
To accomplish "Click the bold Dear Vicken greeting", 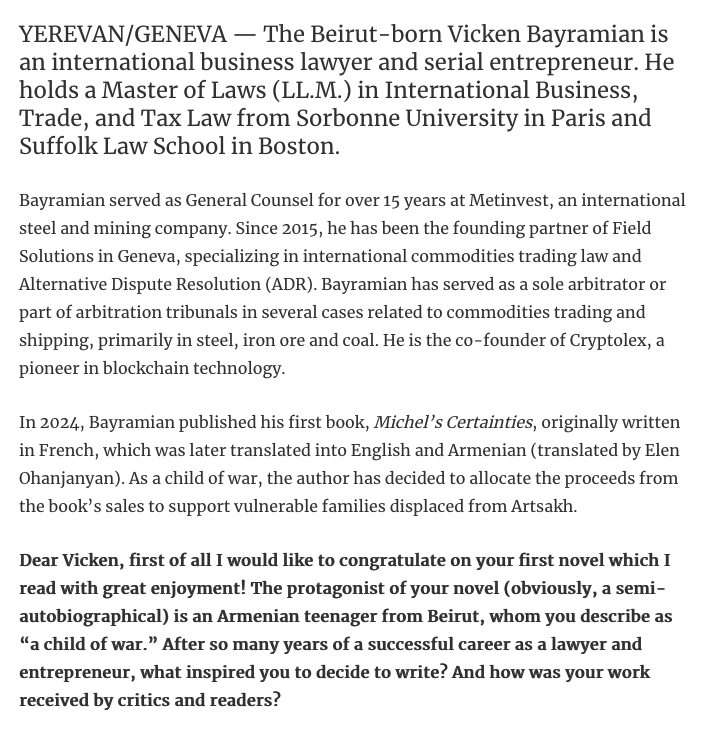I will 68,560.
